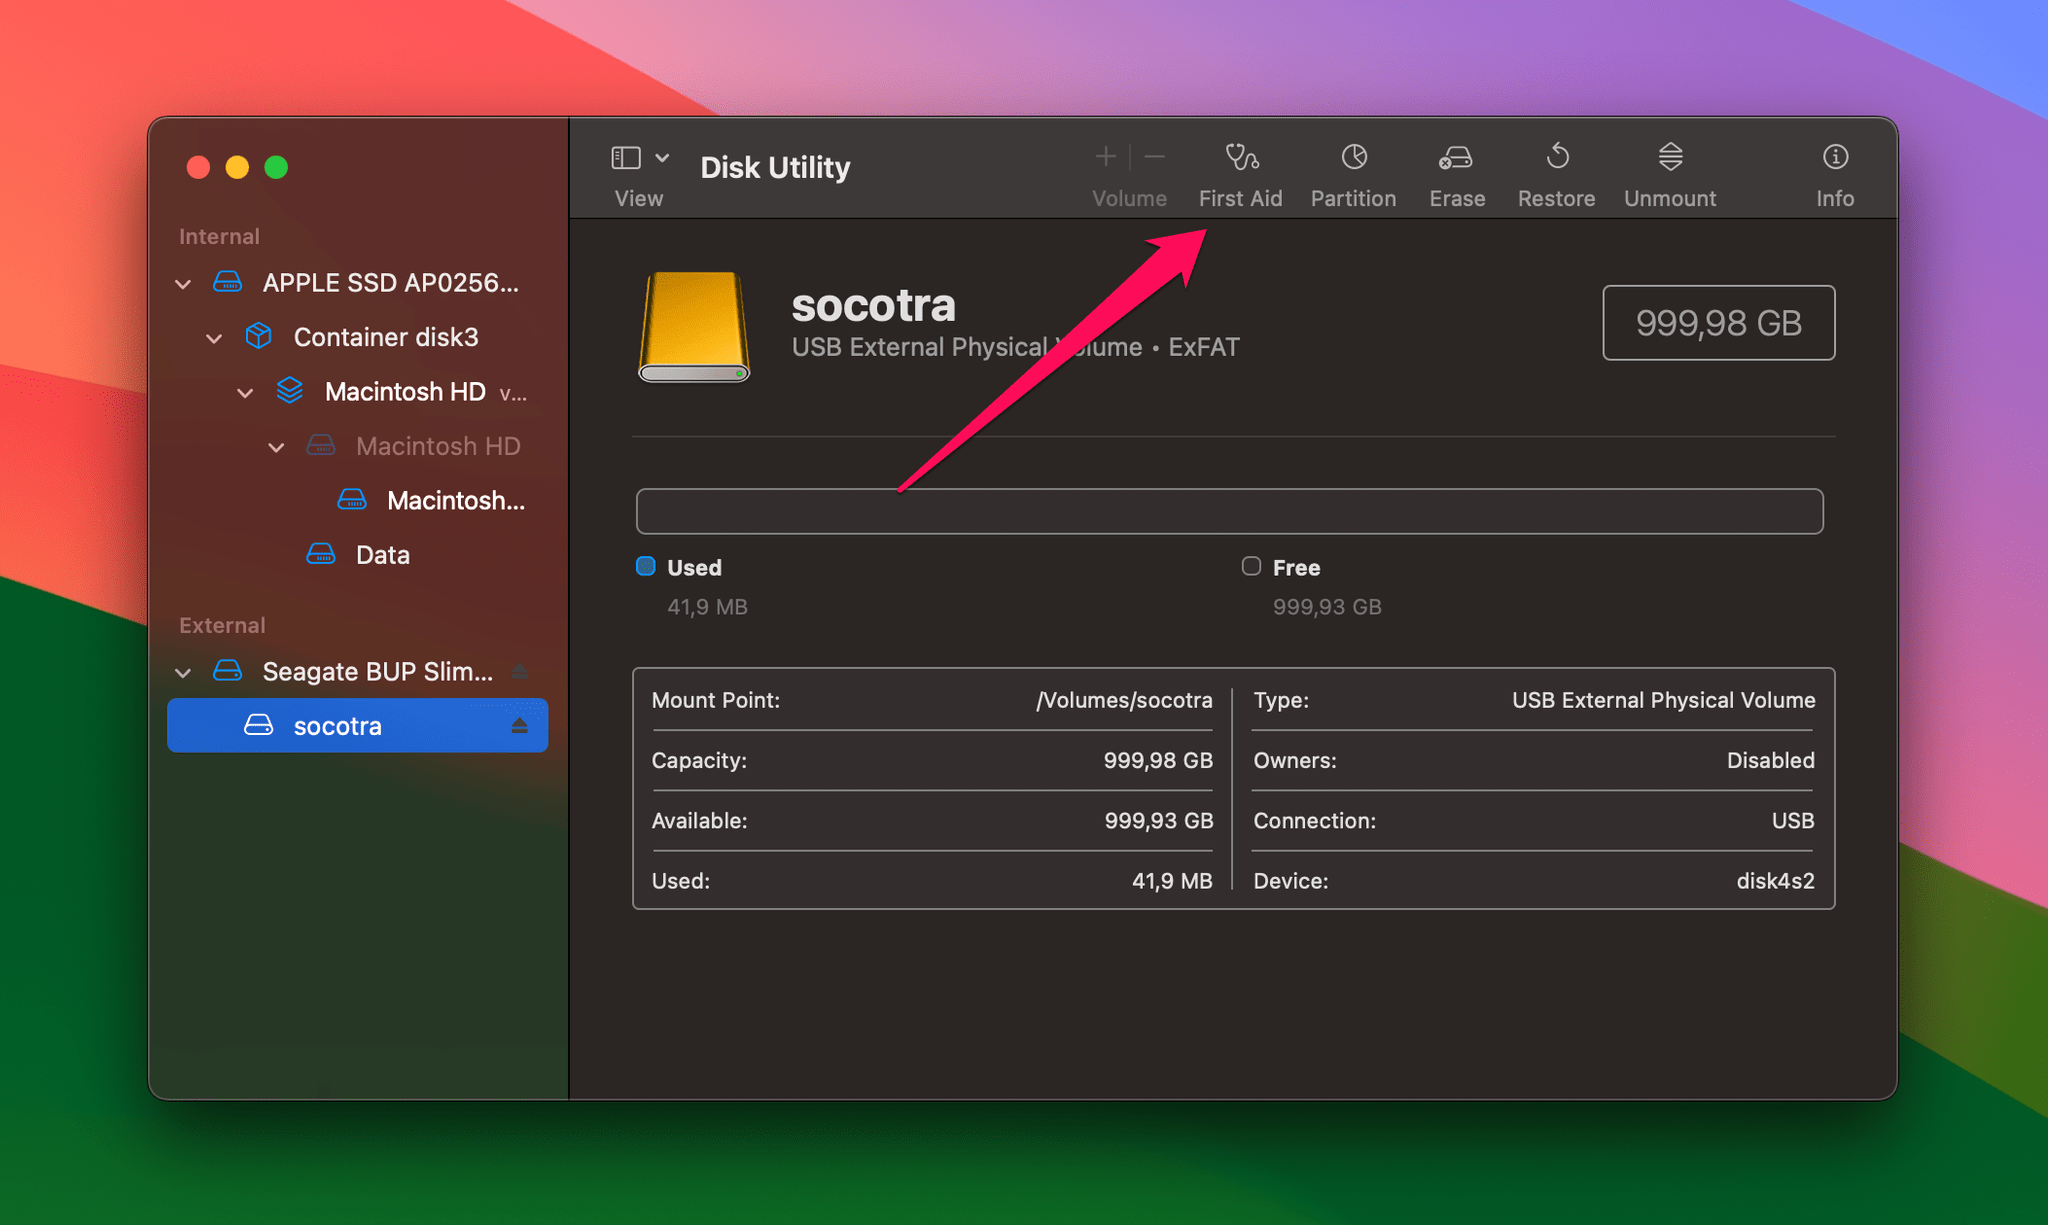Screen dimensions: 2048x1225
Task: Run First Aid on the socotra volume
Action: 1240,170
